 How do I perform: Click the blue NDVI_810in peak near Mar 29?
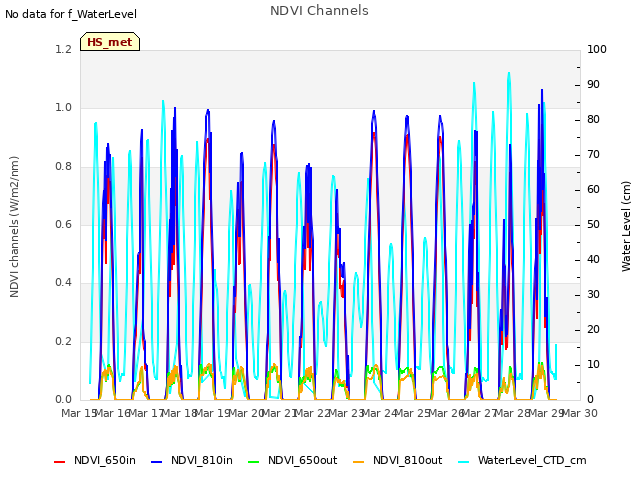[542, 90]
